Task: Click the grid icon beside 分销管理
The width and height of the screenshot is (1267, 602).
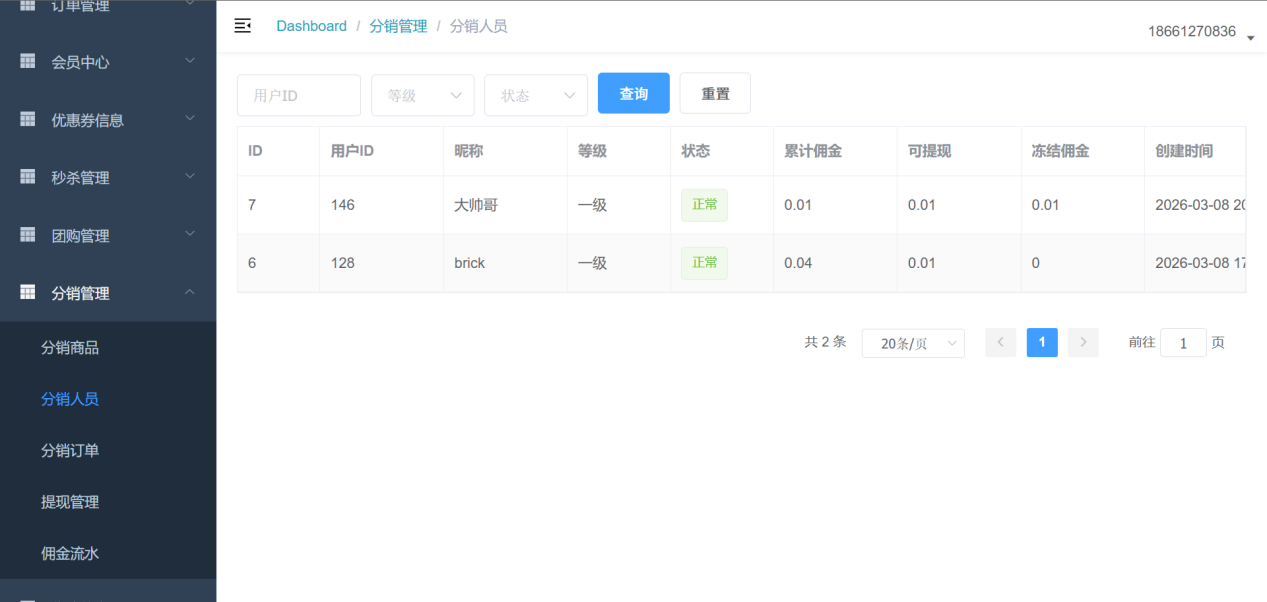Action: (x=28, y=293)
